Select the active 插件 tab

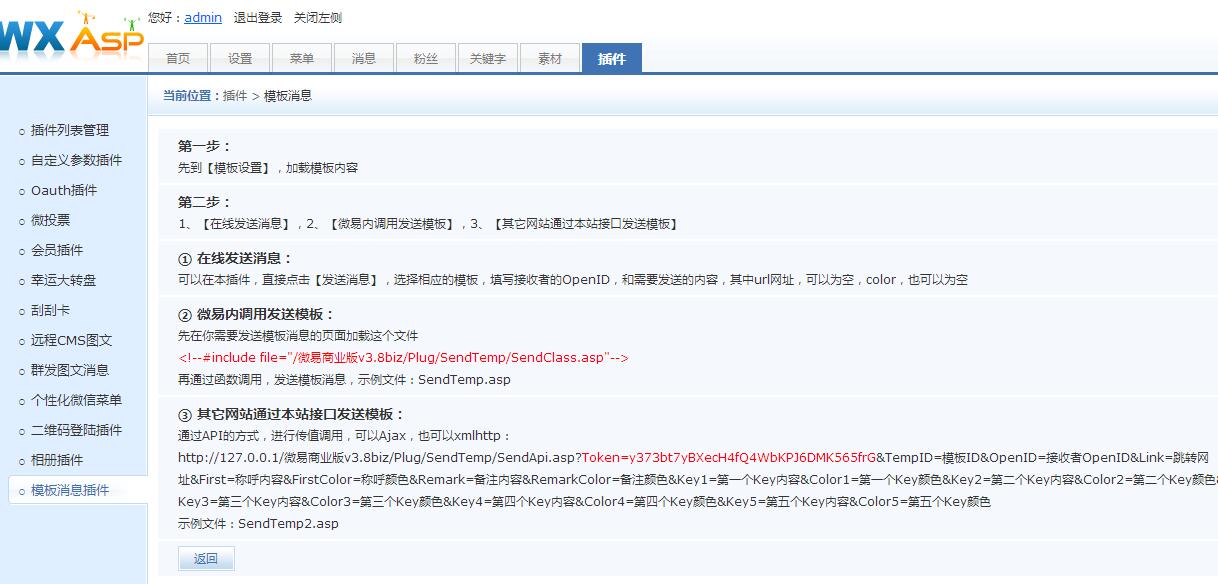tap(612, 58)
